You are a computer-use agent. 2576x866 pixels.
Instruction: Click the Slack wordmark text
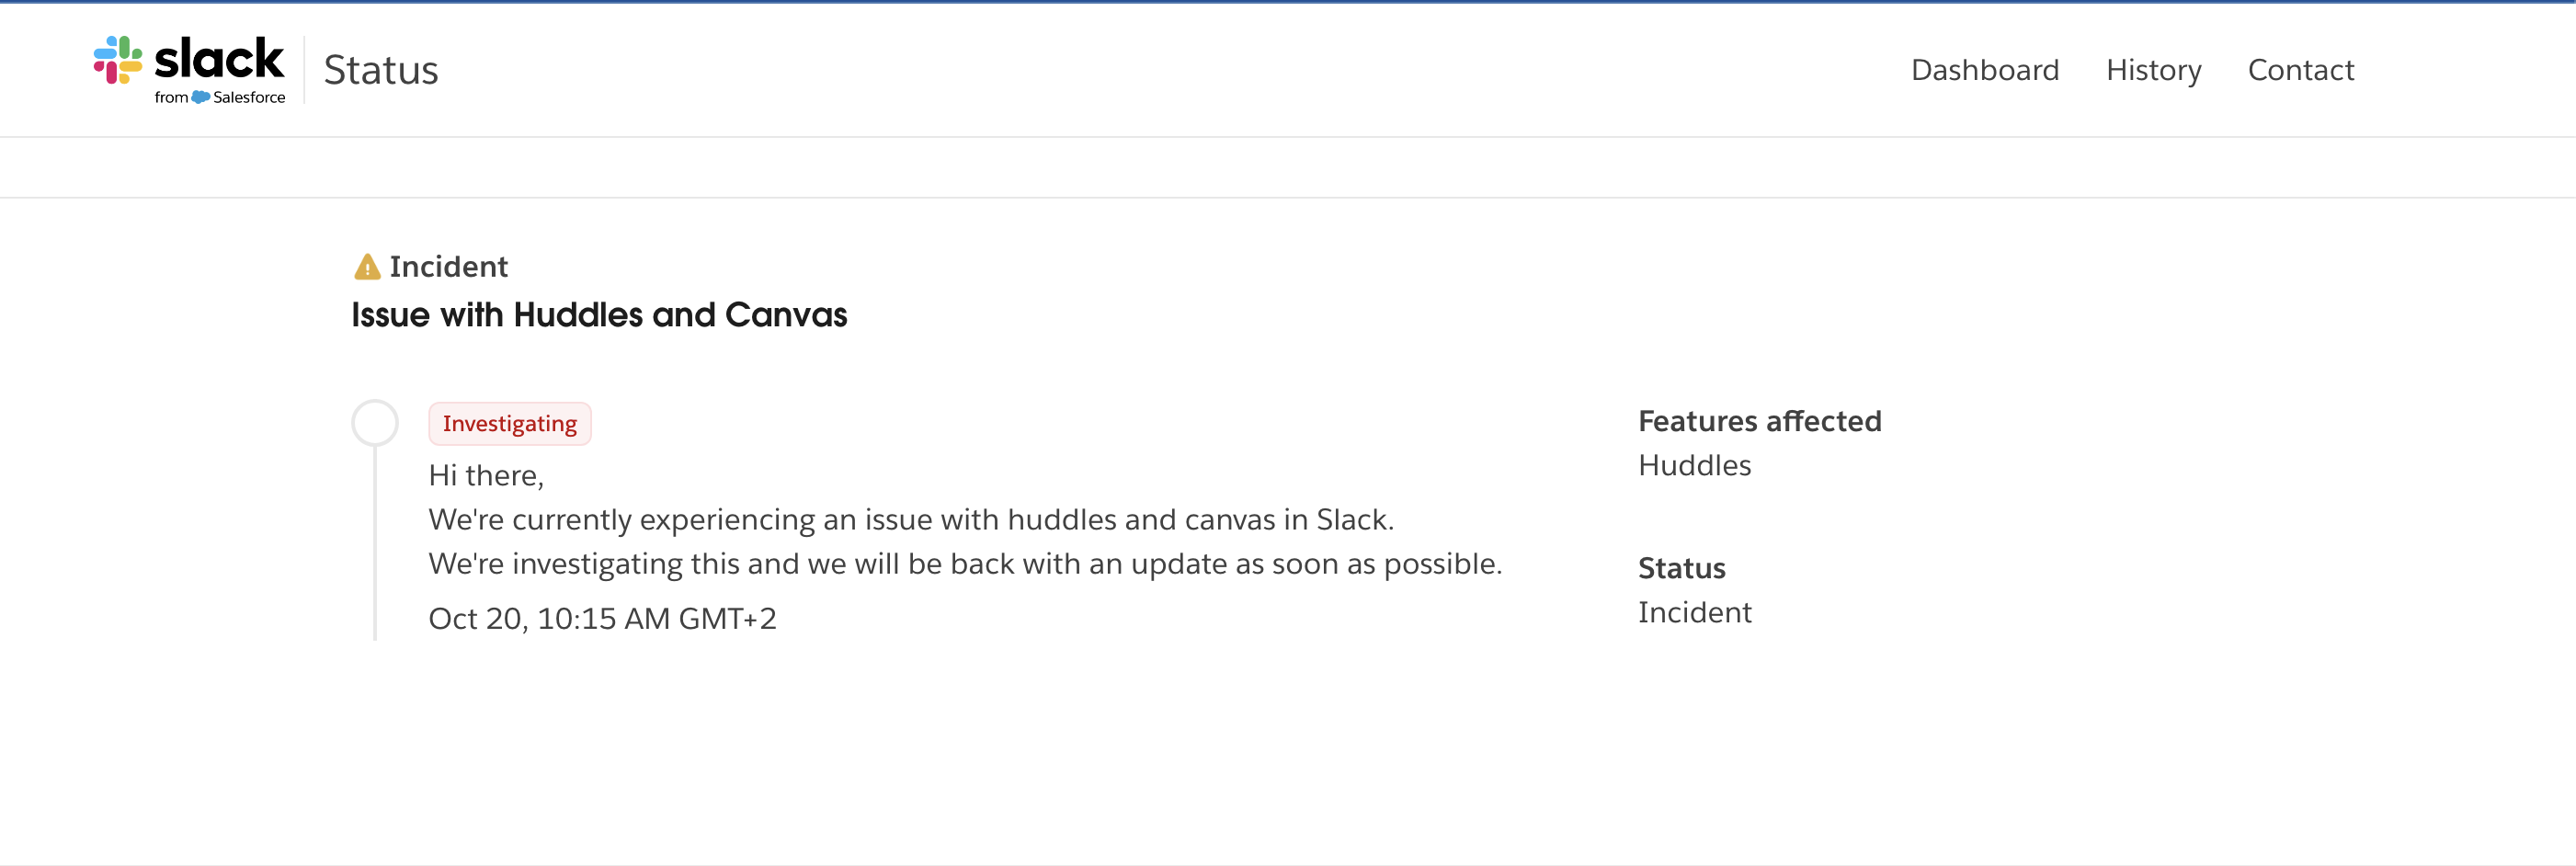tap(219, 58)
